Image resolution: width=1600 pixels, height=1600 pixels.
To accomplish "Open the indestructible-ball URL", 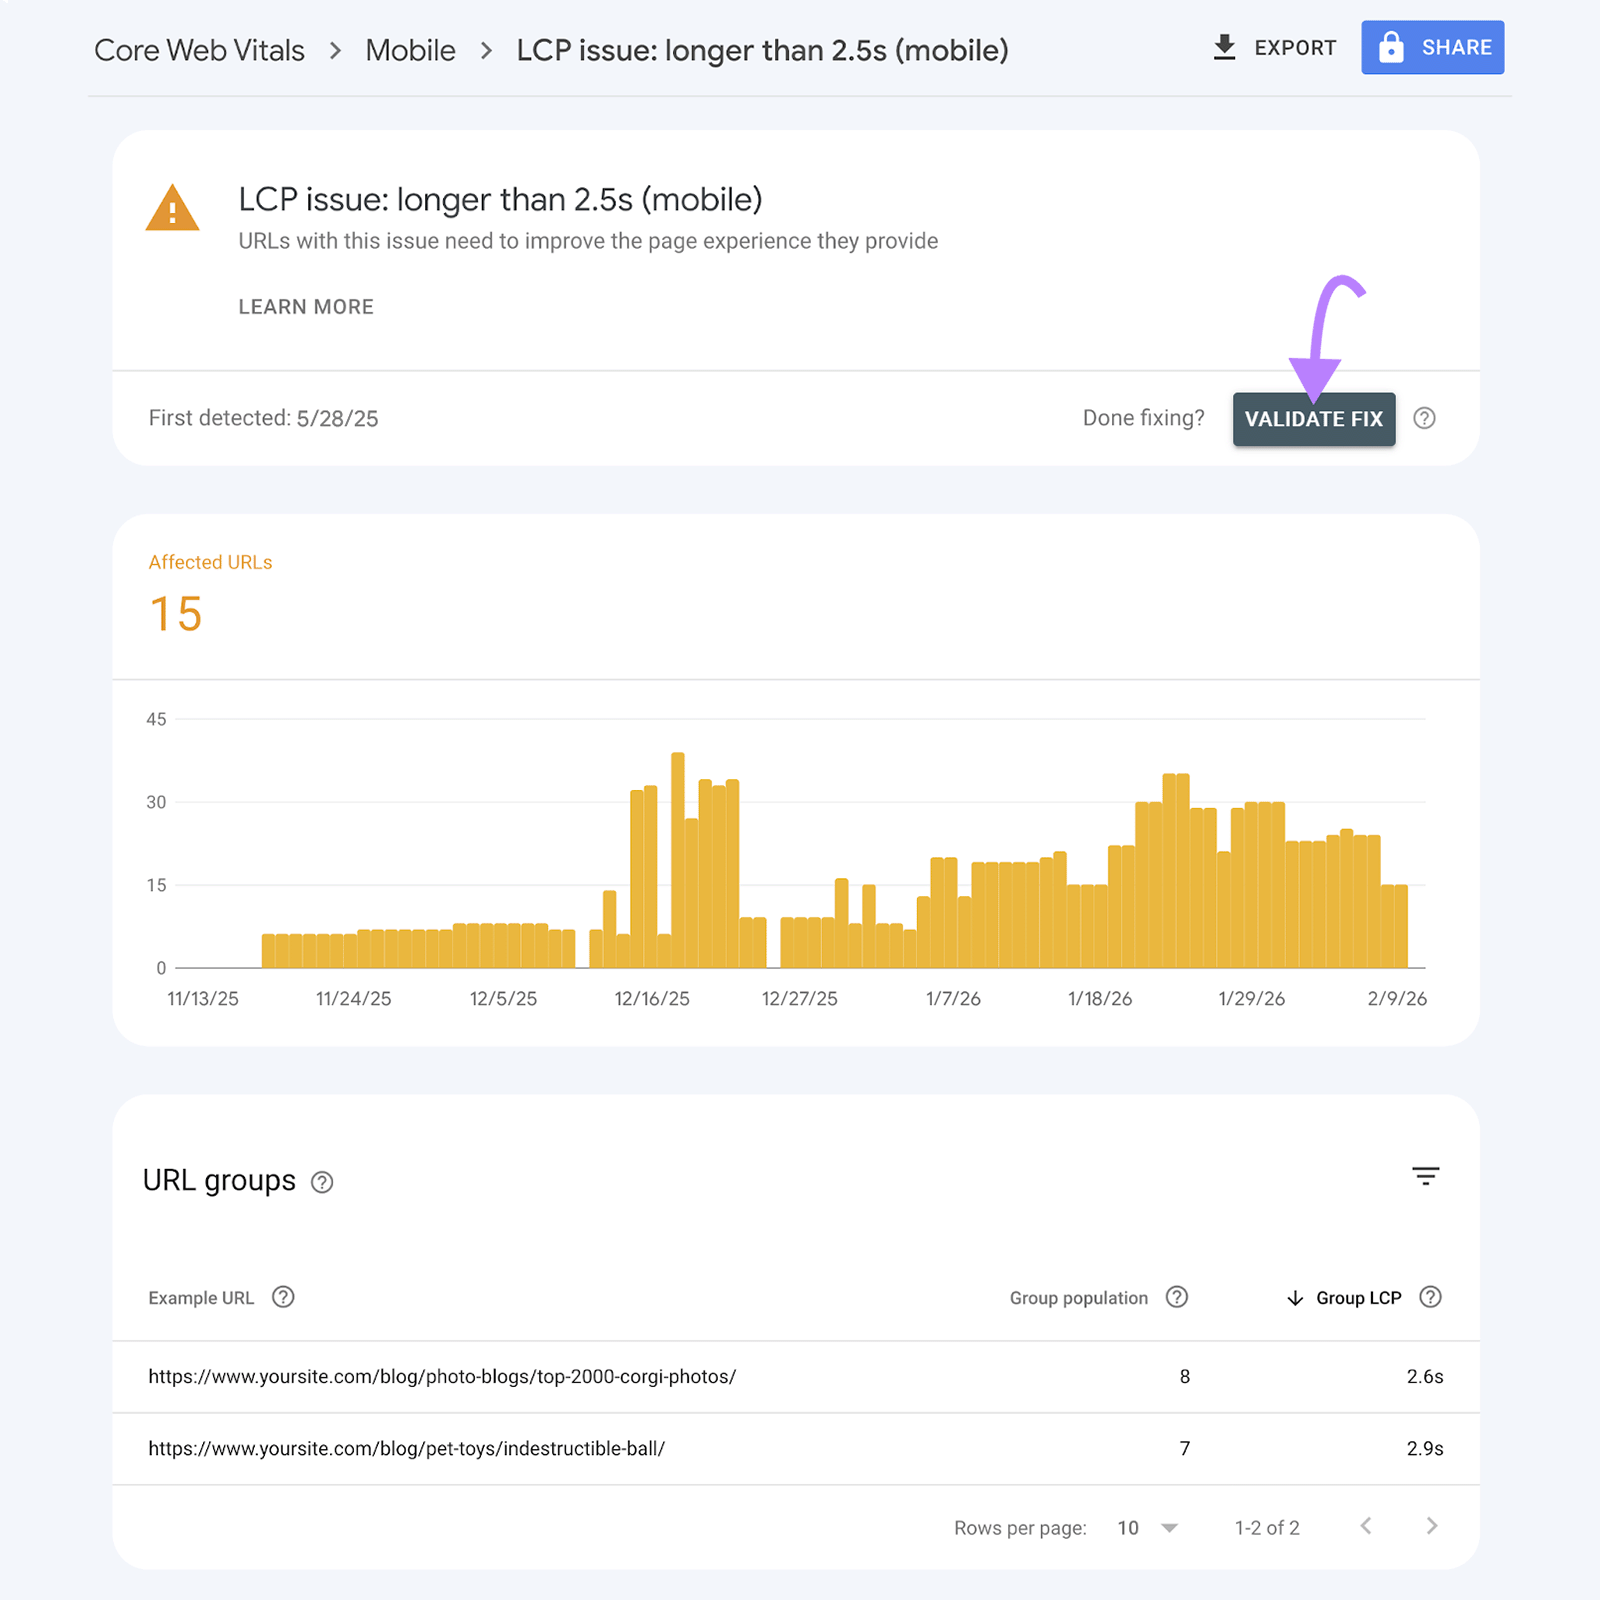I will coord(406,1448).
